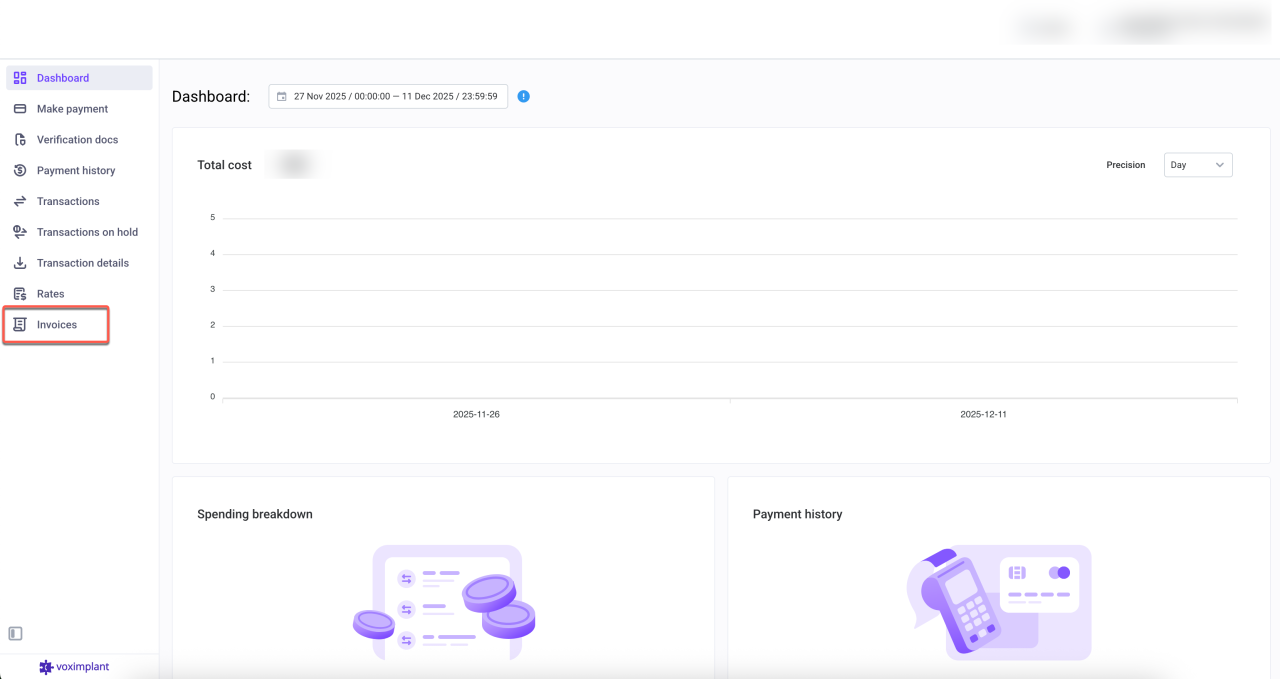Open the Verification docs page
1280x679 pixels.
tap(78, 140)
